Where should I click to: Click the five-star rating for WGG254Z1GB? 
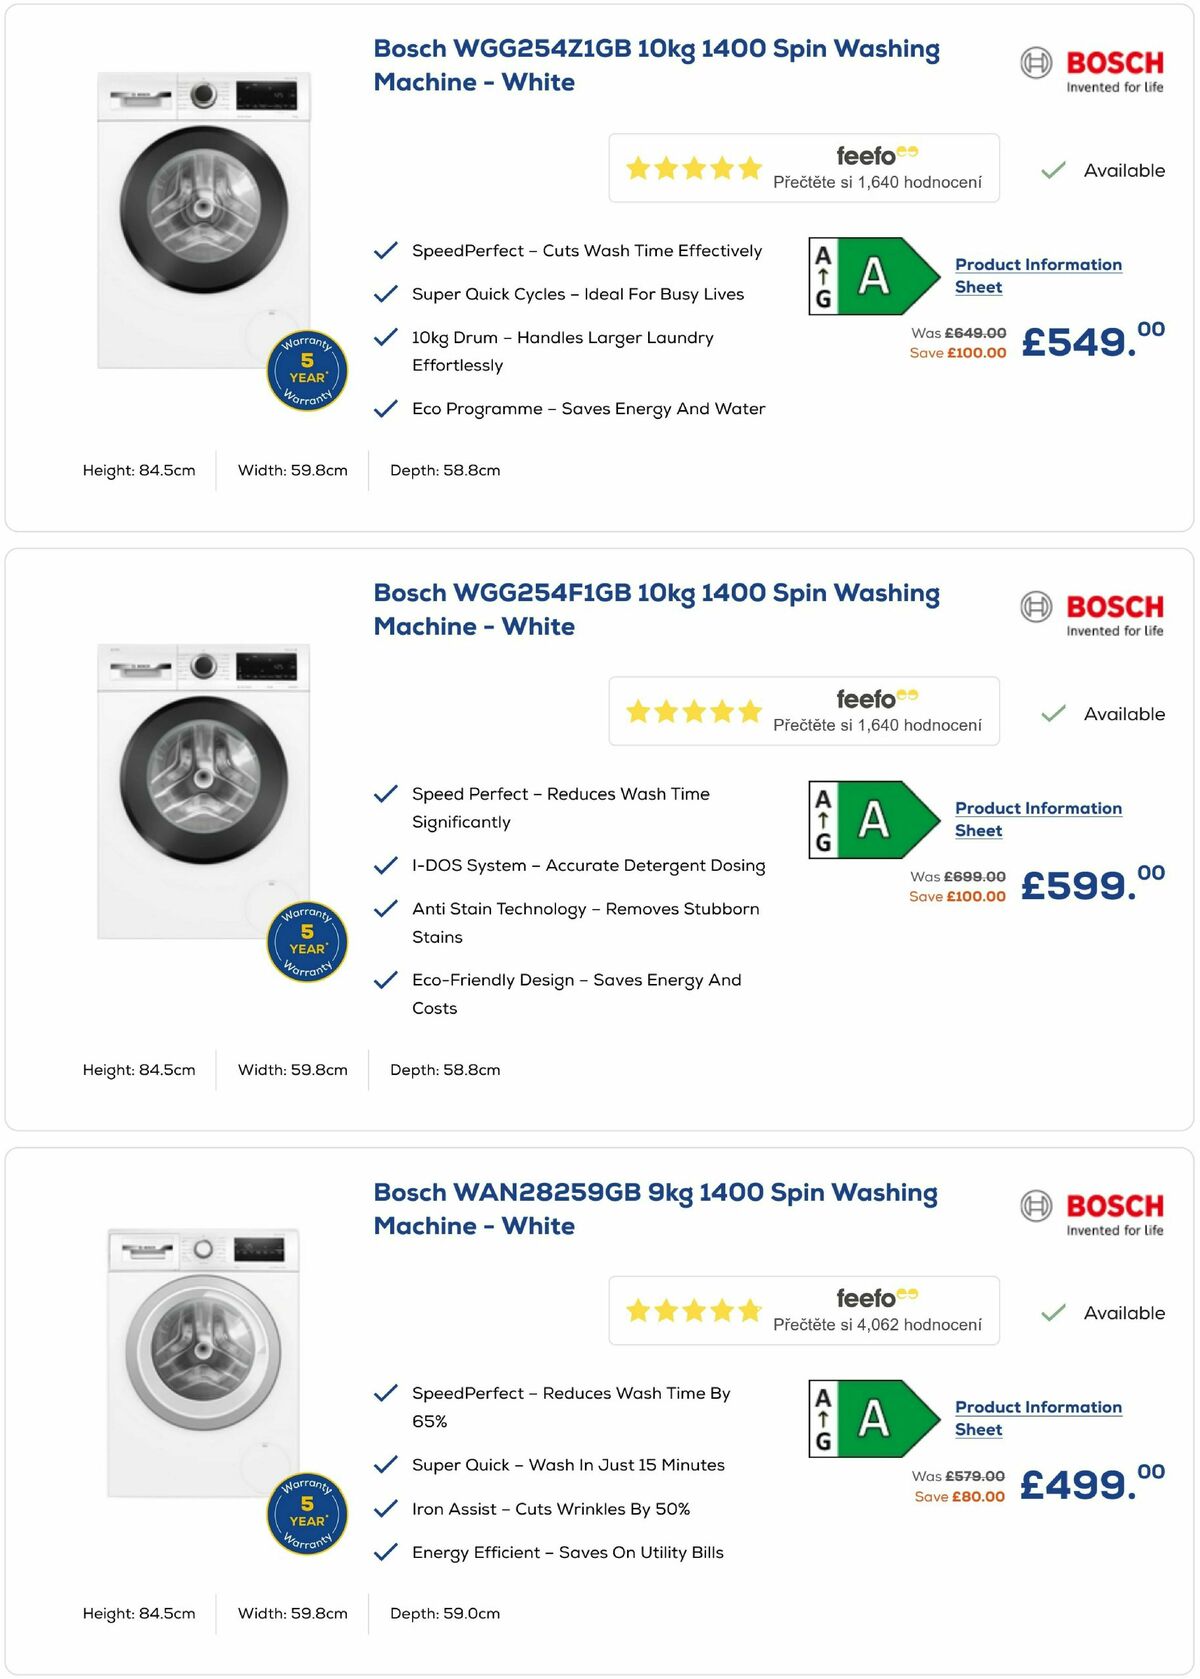click(692, 167)
